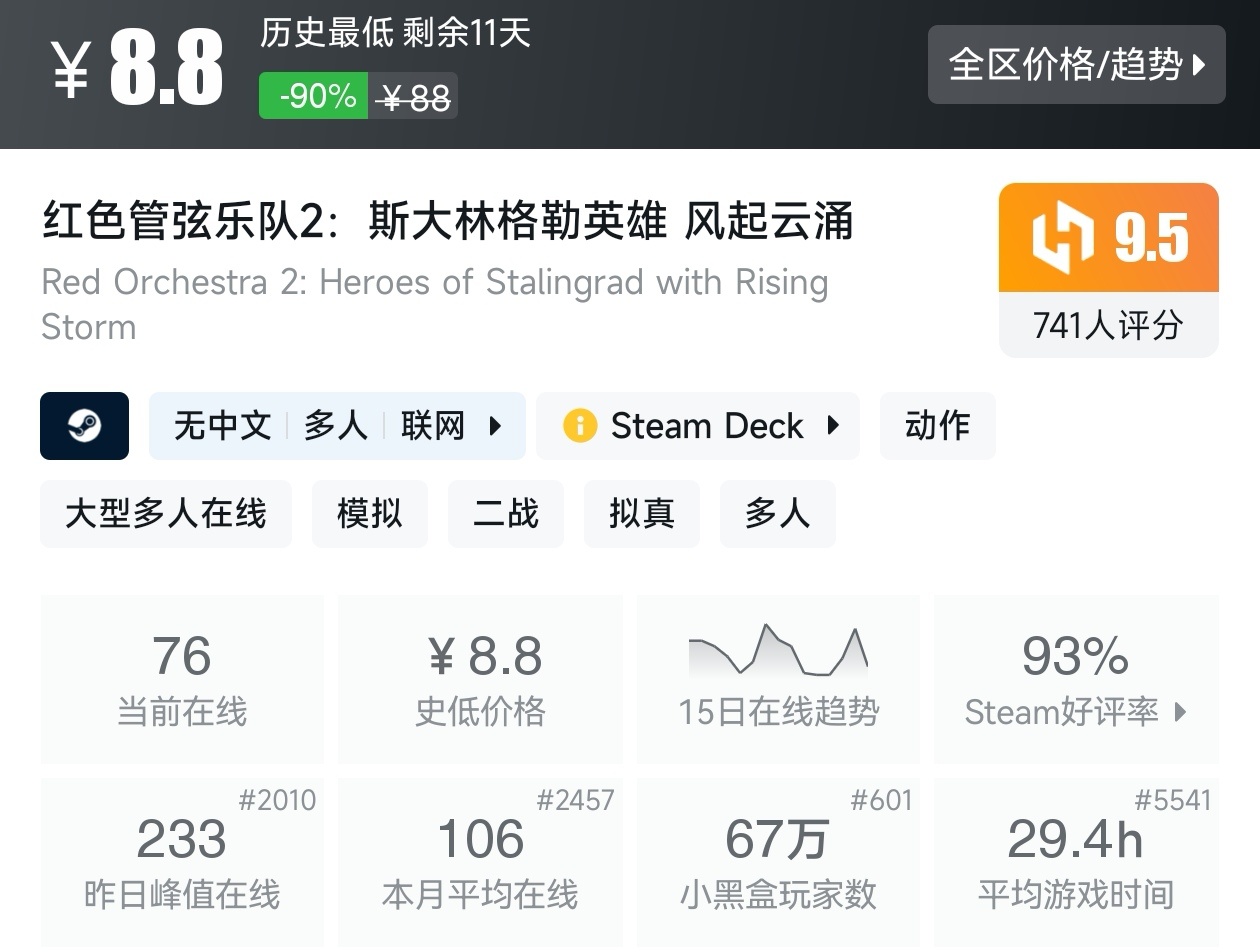The image size is (1260, 952).
Task: Click the 平均游戏时间 stat card
Action: (x=1076, y=862)
